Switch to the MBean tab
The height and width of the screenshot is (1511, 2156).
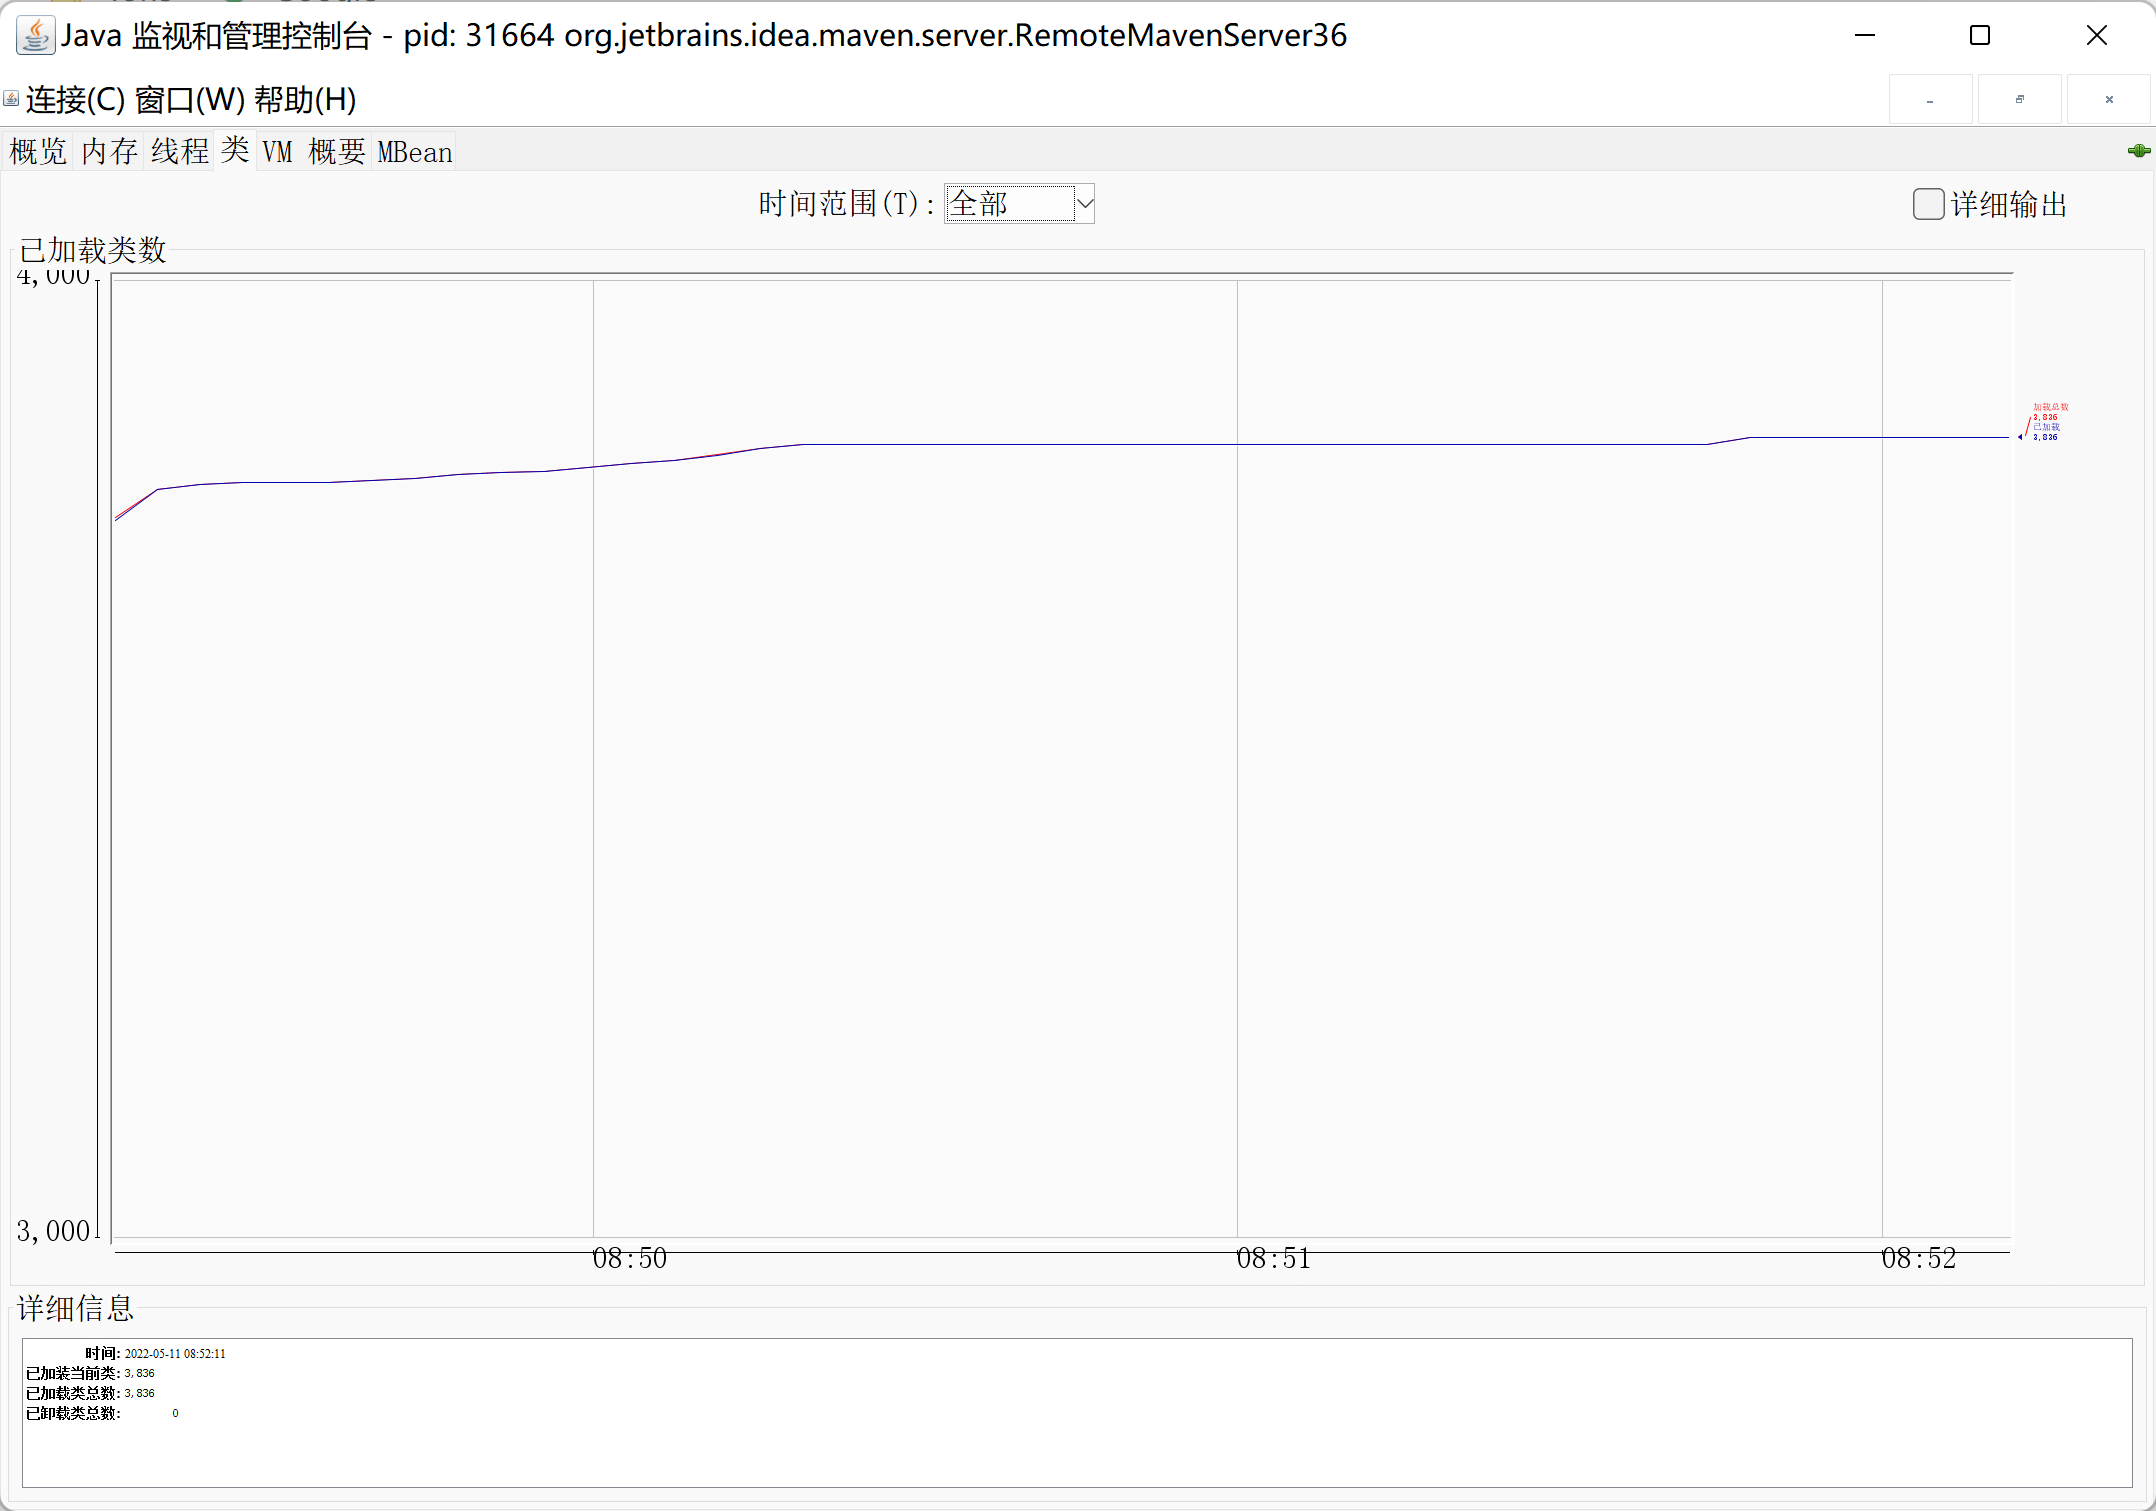tap(415, 152)
